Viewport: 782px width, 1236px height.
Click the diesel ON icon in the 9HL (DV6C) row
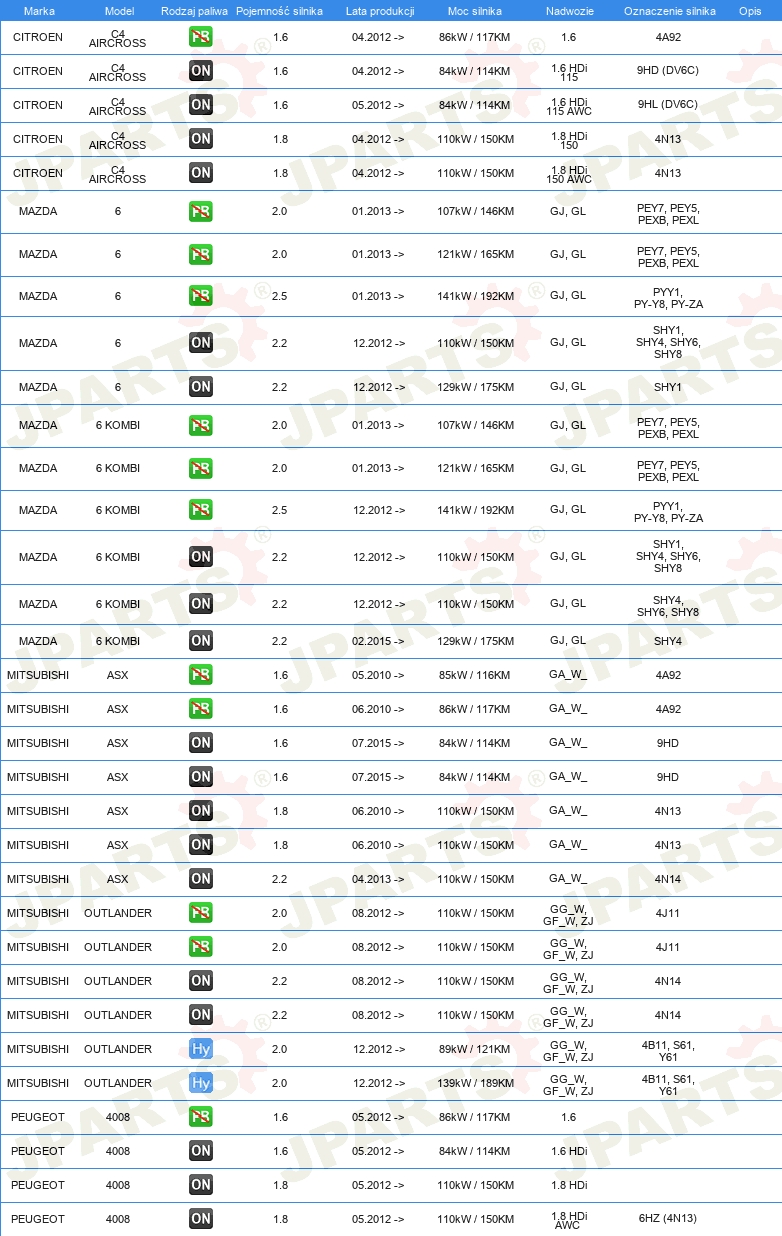coord(201,105)
